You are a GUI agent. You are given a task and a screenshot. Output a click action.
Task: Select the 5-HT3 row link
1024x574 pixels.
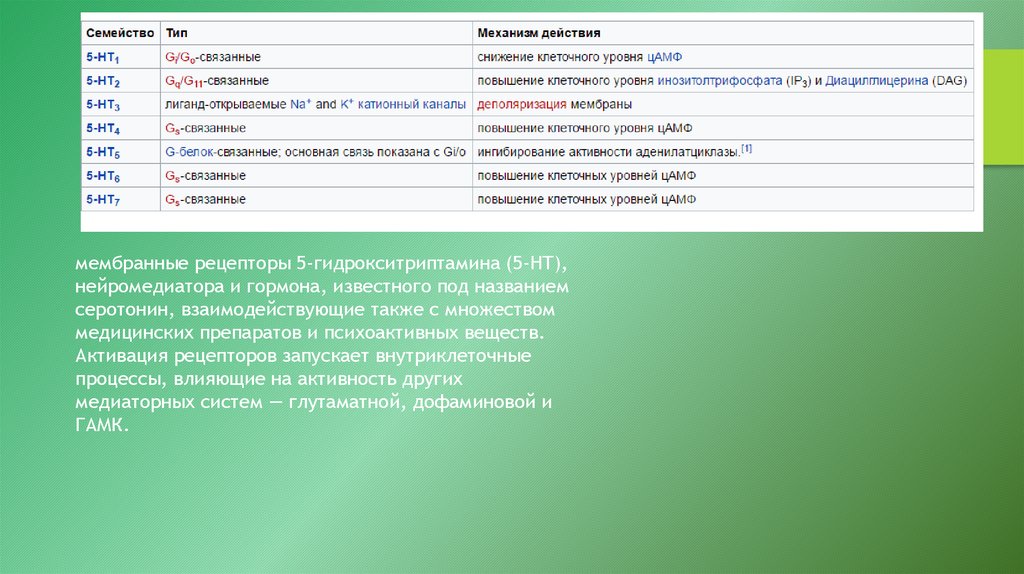(103, 105)
